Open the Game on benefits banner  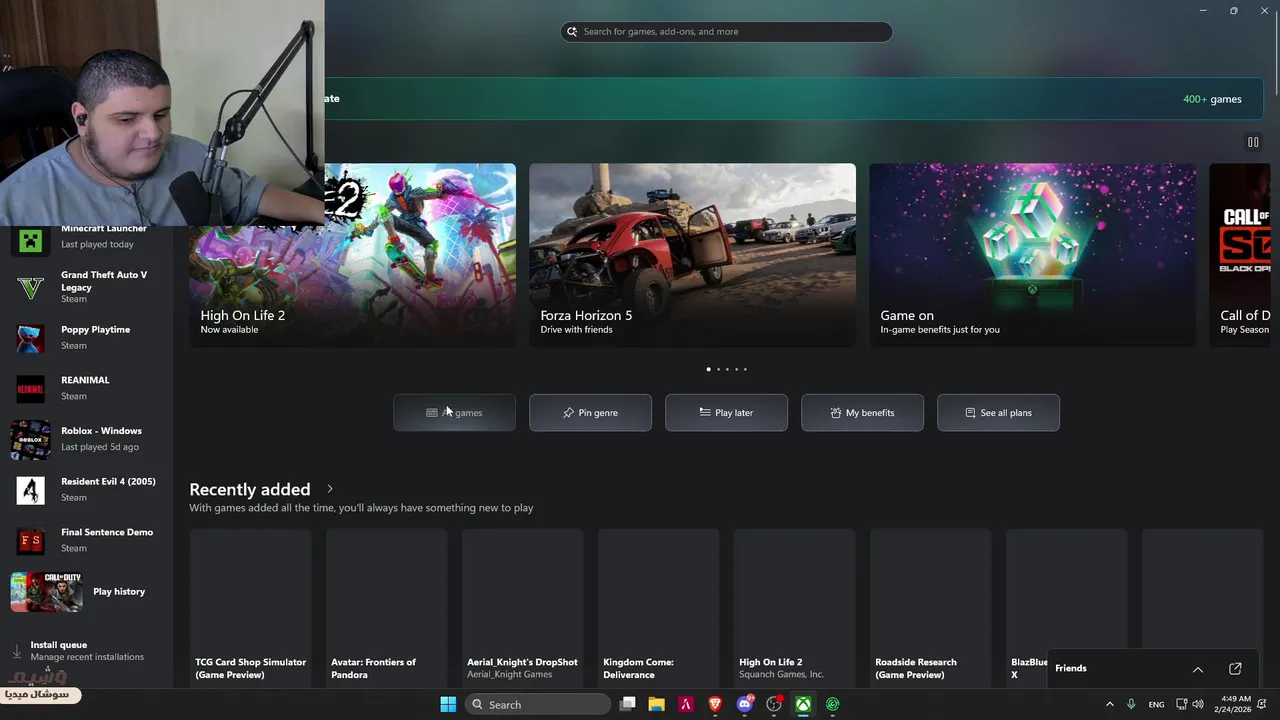coord(1032,255)
